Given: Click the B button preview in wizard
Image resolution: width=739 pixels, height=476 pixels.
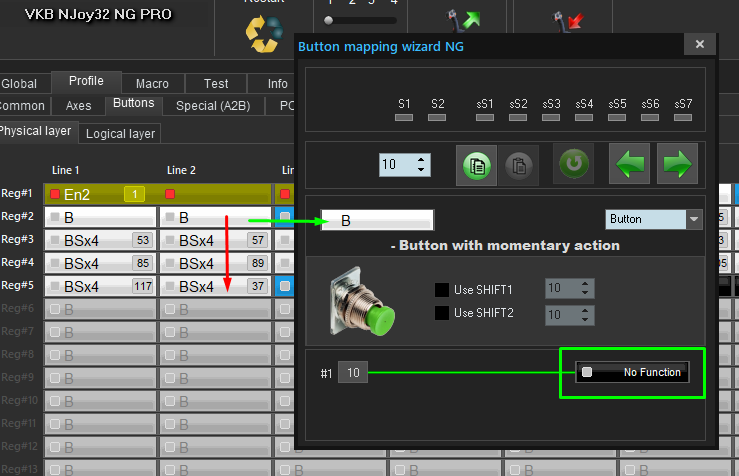Looking at the screenshot, I should pos(377,220).
